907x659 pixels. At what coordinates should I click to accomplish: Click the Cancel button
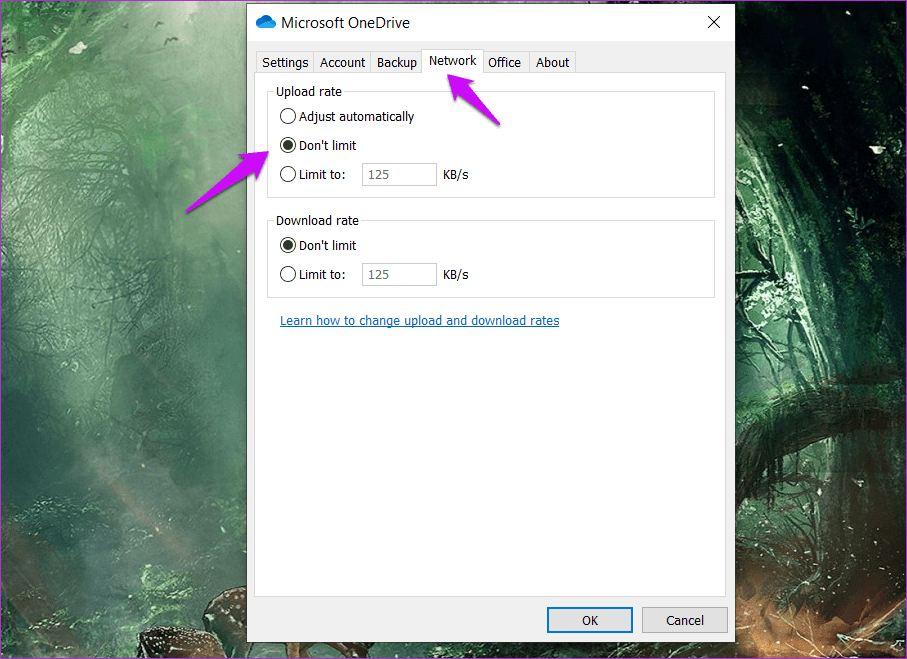tap(685, 620)
